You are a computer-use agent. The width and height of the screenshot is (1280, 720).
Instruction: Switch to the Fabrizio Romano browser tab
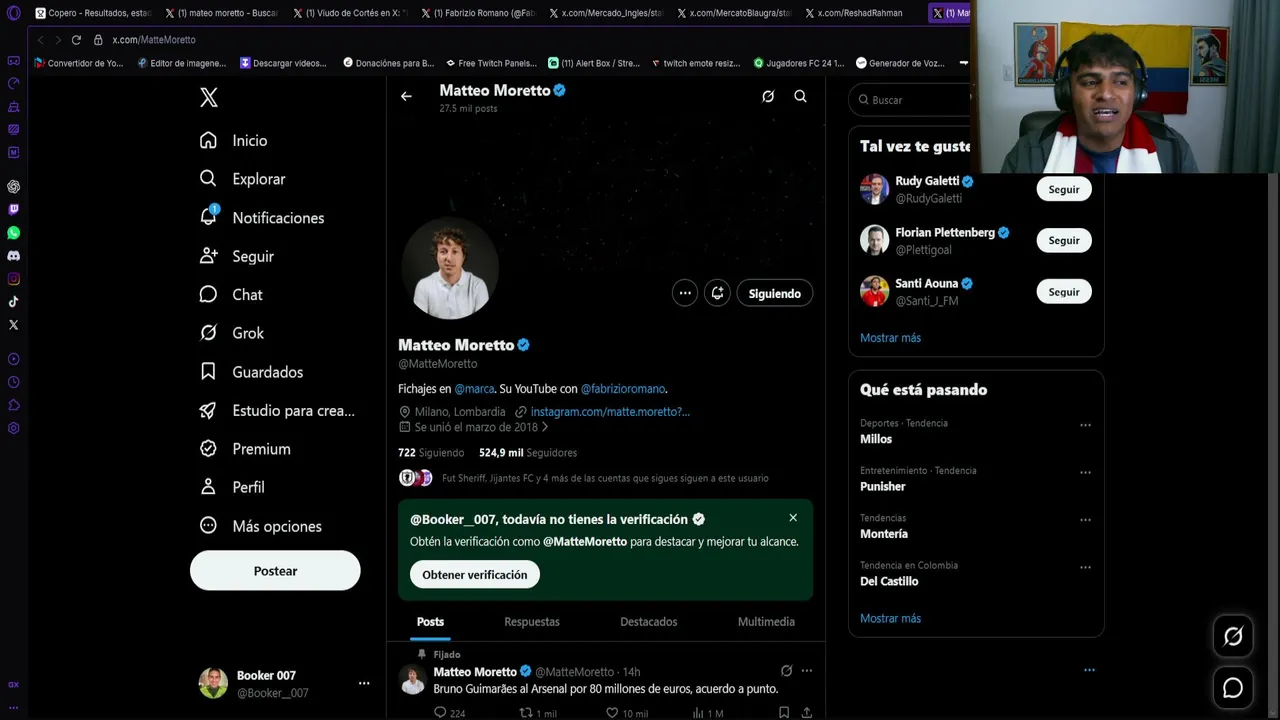(x=478, y=13)
